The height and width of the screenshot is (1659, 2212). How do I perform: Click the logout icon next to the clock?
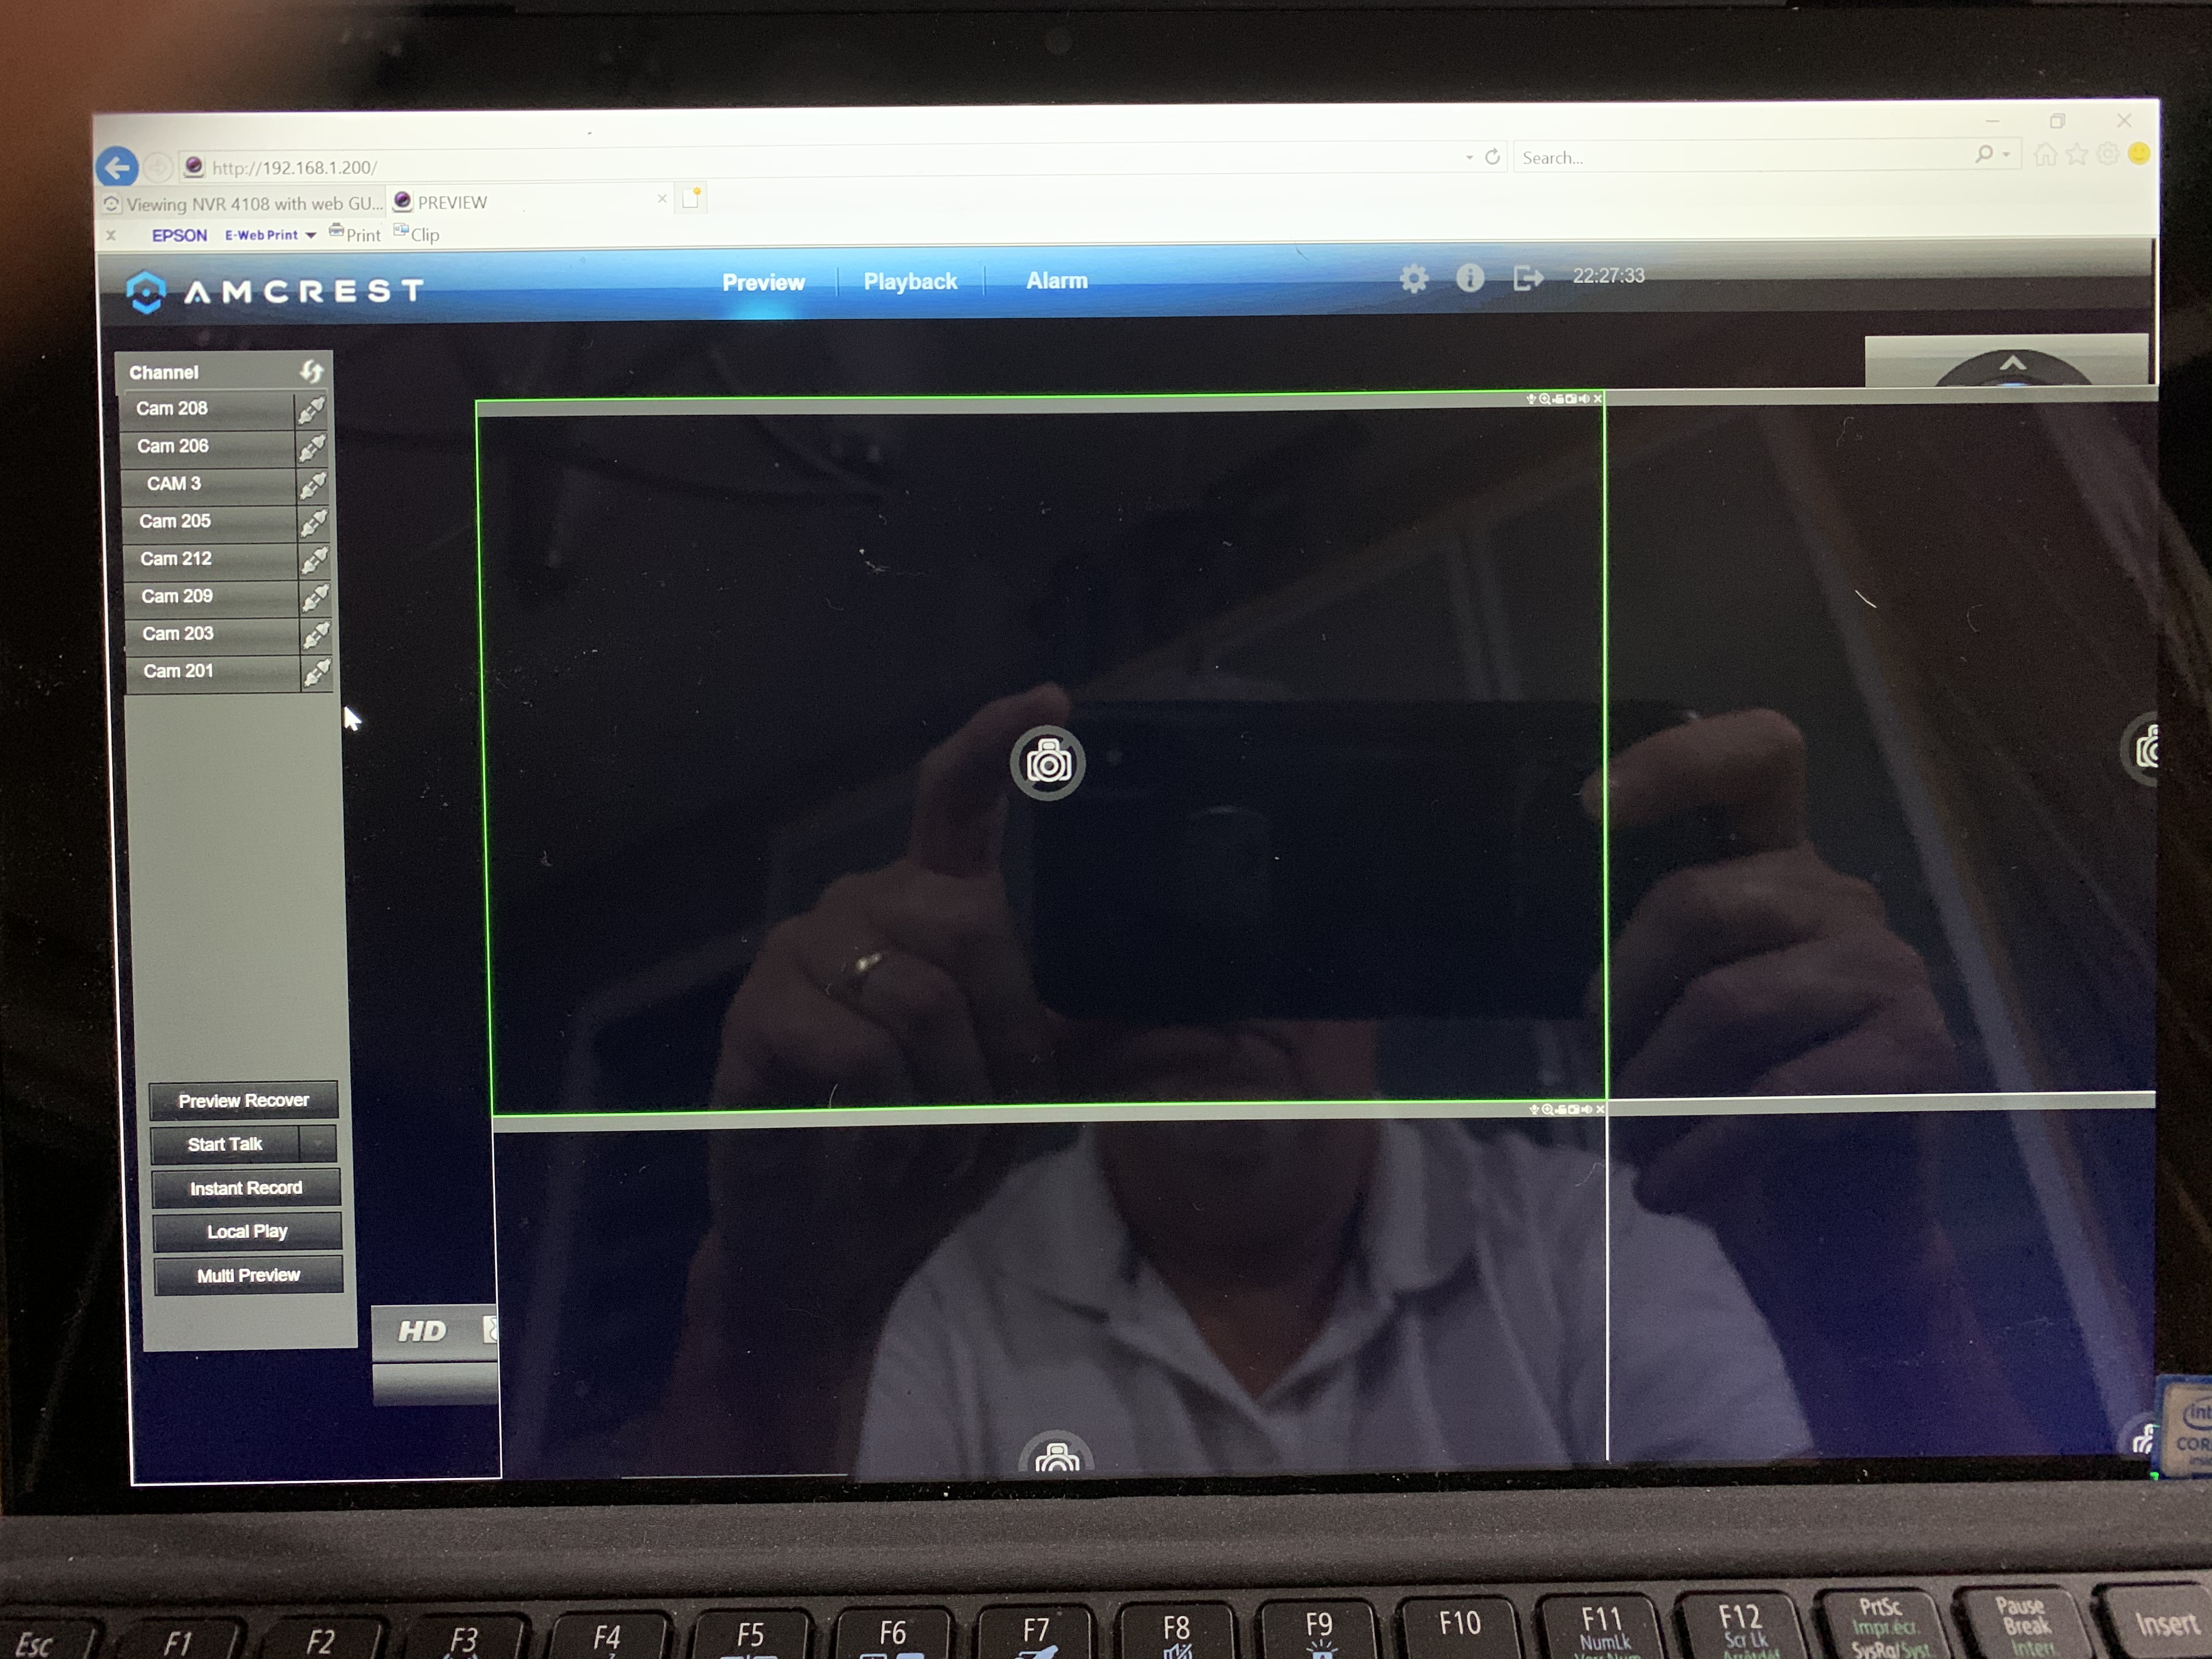pyautogui.click(x=1527, y=277)
